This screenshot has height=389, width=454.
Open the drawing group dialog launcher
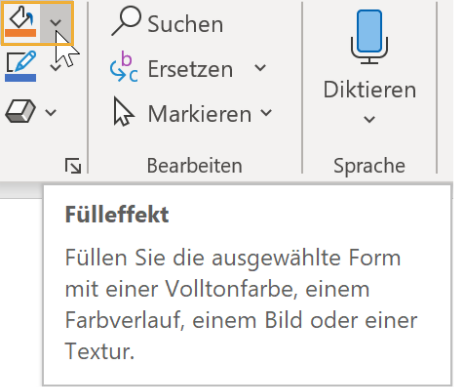pyautogui.click(x=73, y=166)
